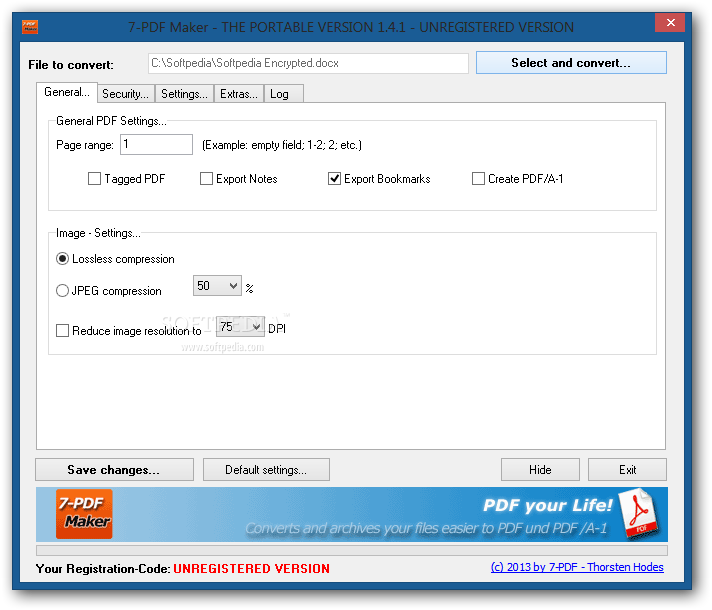
Task: Enable the Create PDF/A-1 checkbox
Action: coord(478,179)
